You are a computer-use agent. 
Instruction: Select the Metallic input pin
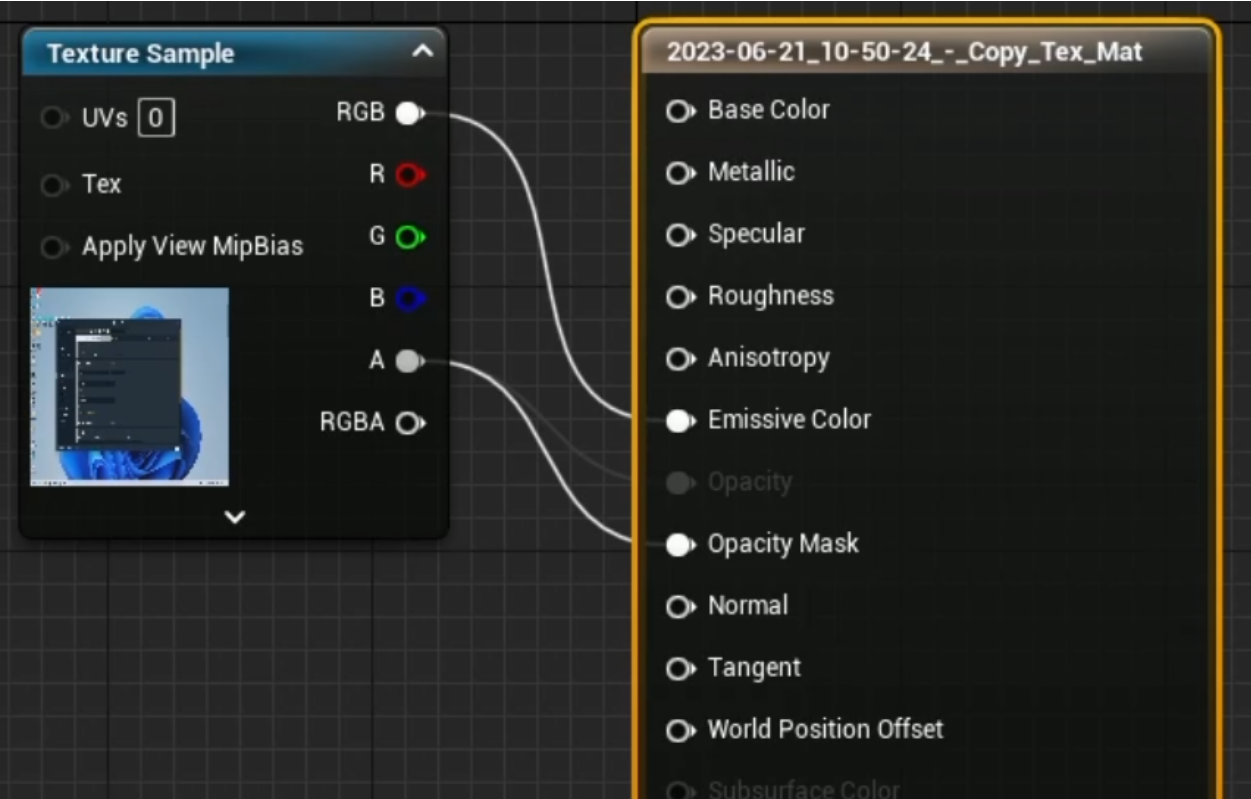point(680,173)
